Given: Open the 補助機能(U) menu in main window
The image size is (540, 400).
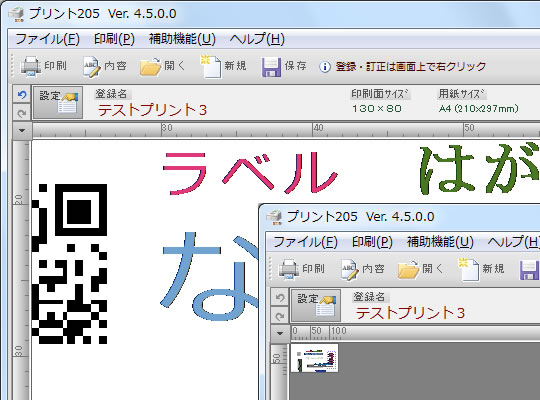Looking at the screenshot, I should tap(182, 39).
